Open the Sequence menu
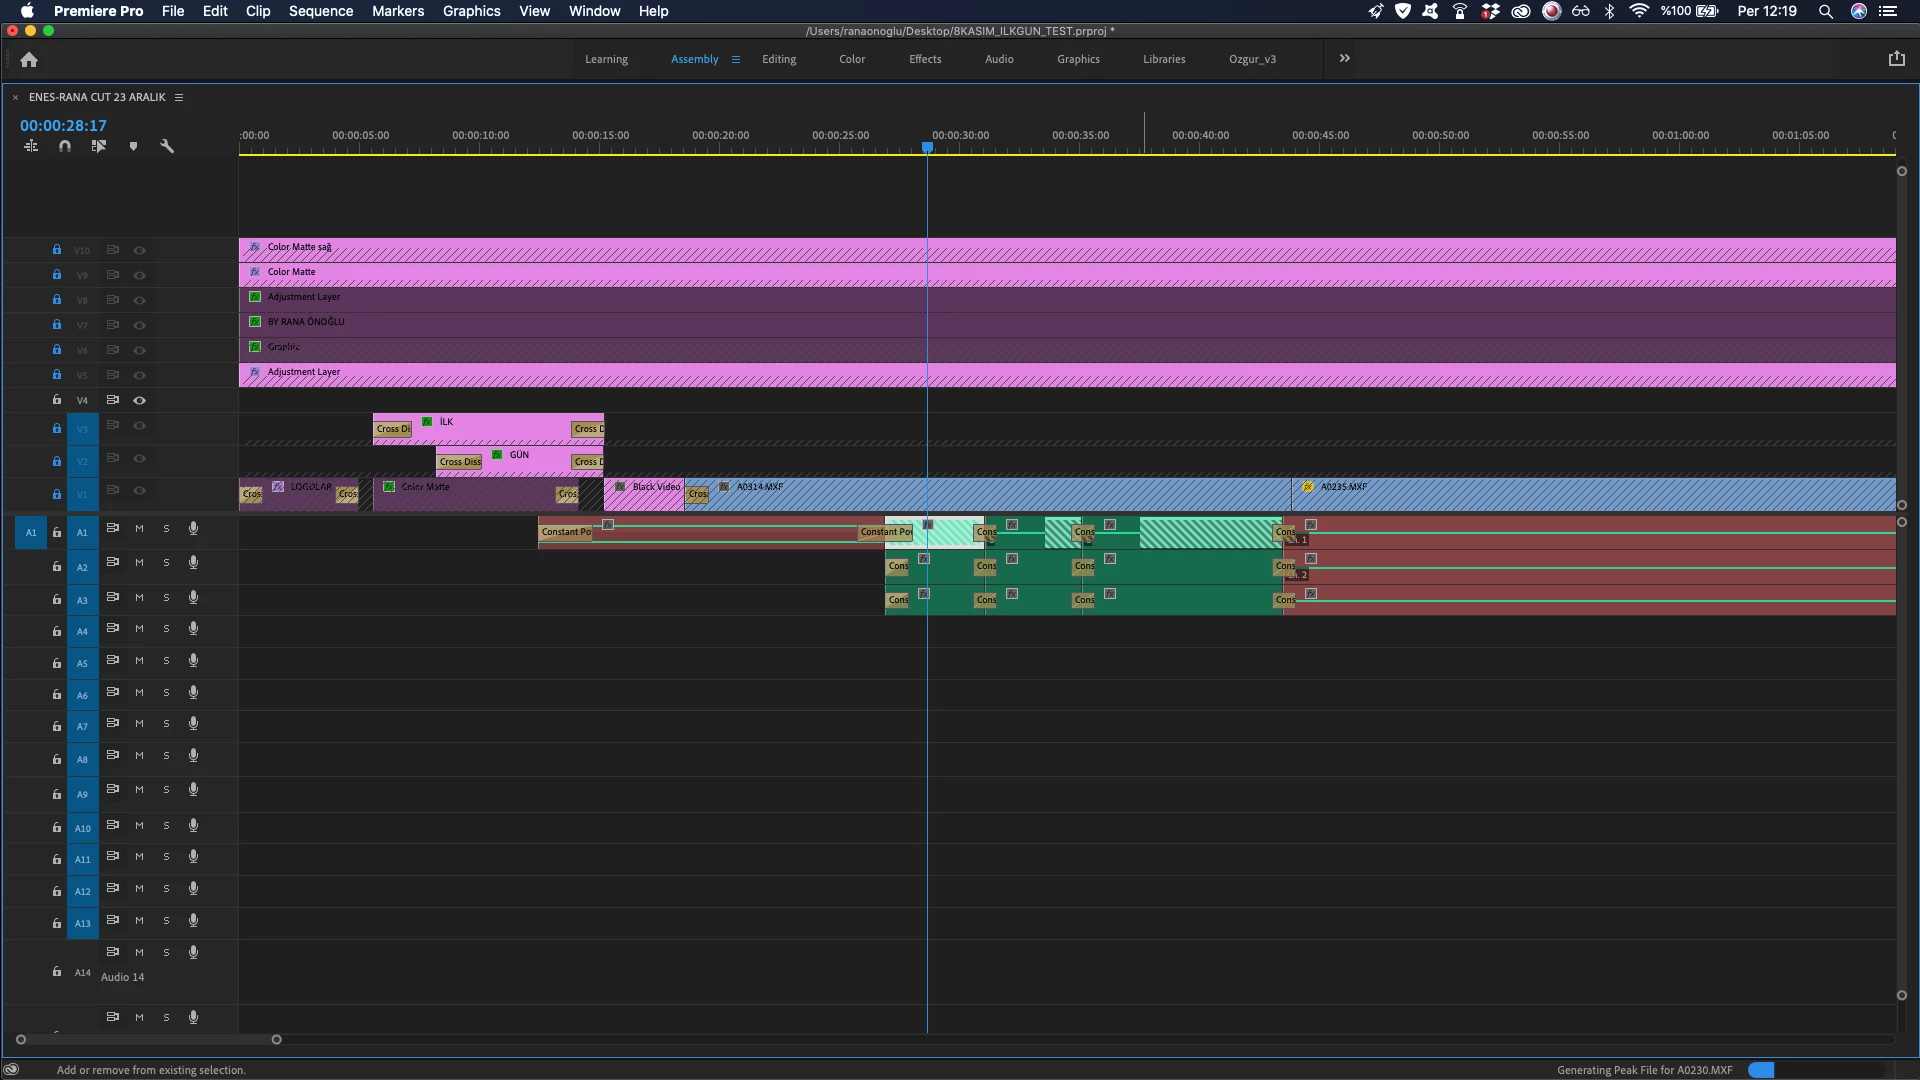Viewport: 1920px width, 1080px height. coord(320,11)
